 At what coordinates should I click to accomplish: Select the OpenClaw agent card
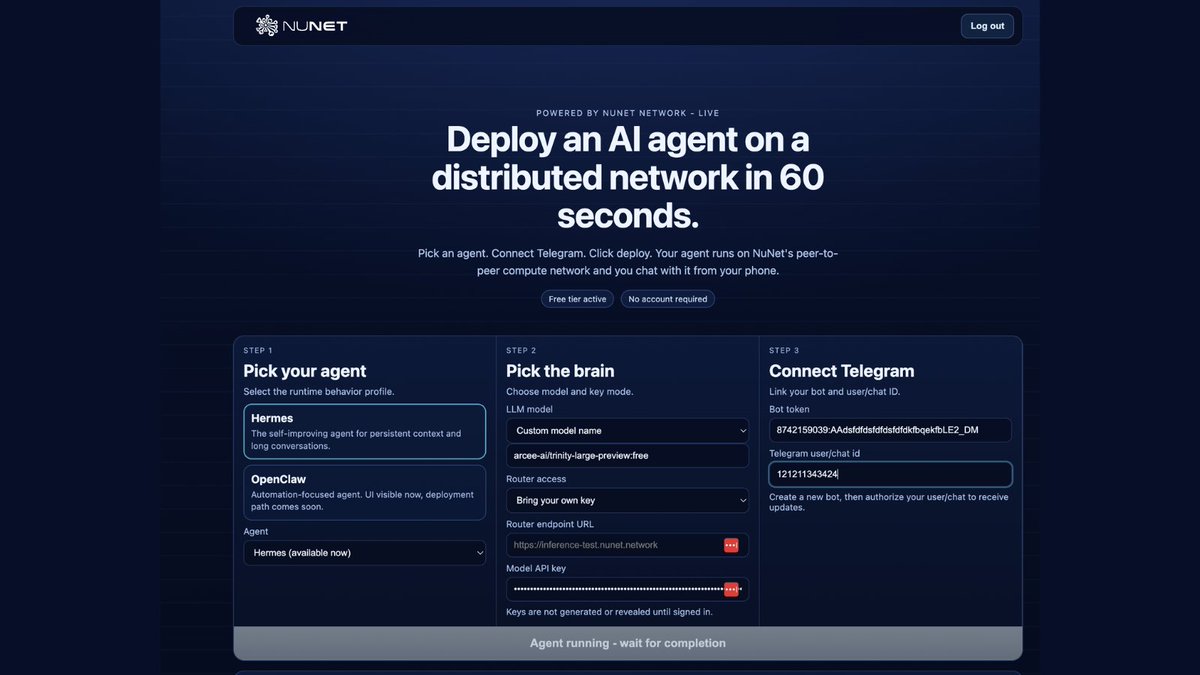pyautogui.click(x=365, y=492)
